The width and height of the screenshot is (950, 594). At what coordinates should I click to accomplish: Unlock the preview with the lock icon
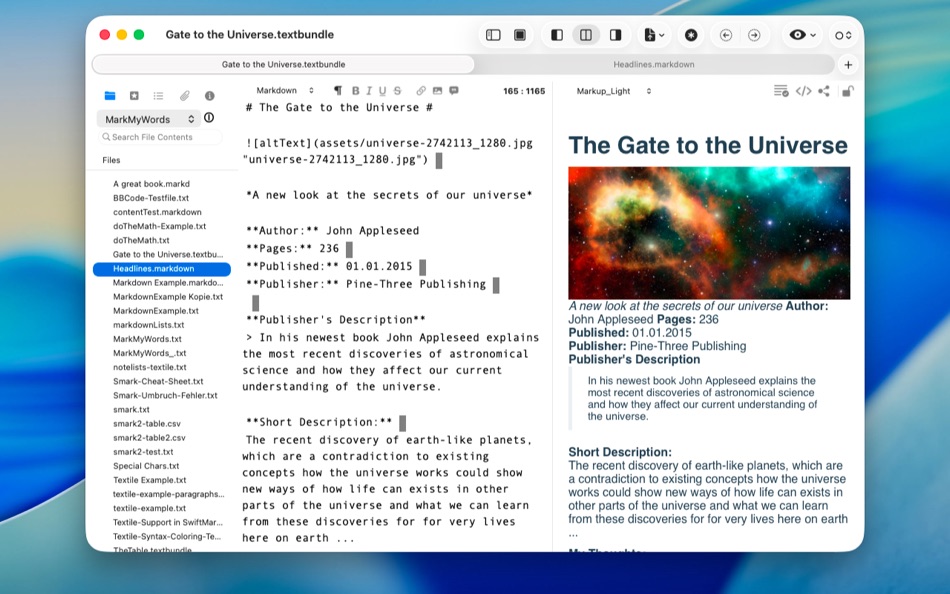click(846, 90)
